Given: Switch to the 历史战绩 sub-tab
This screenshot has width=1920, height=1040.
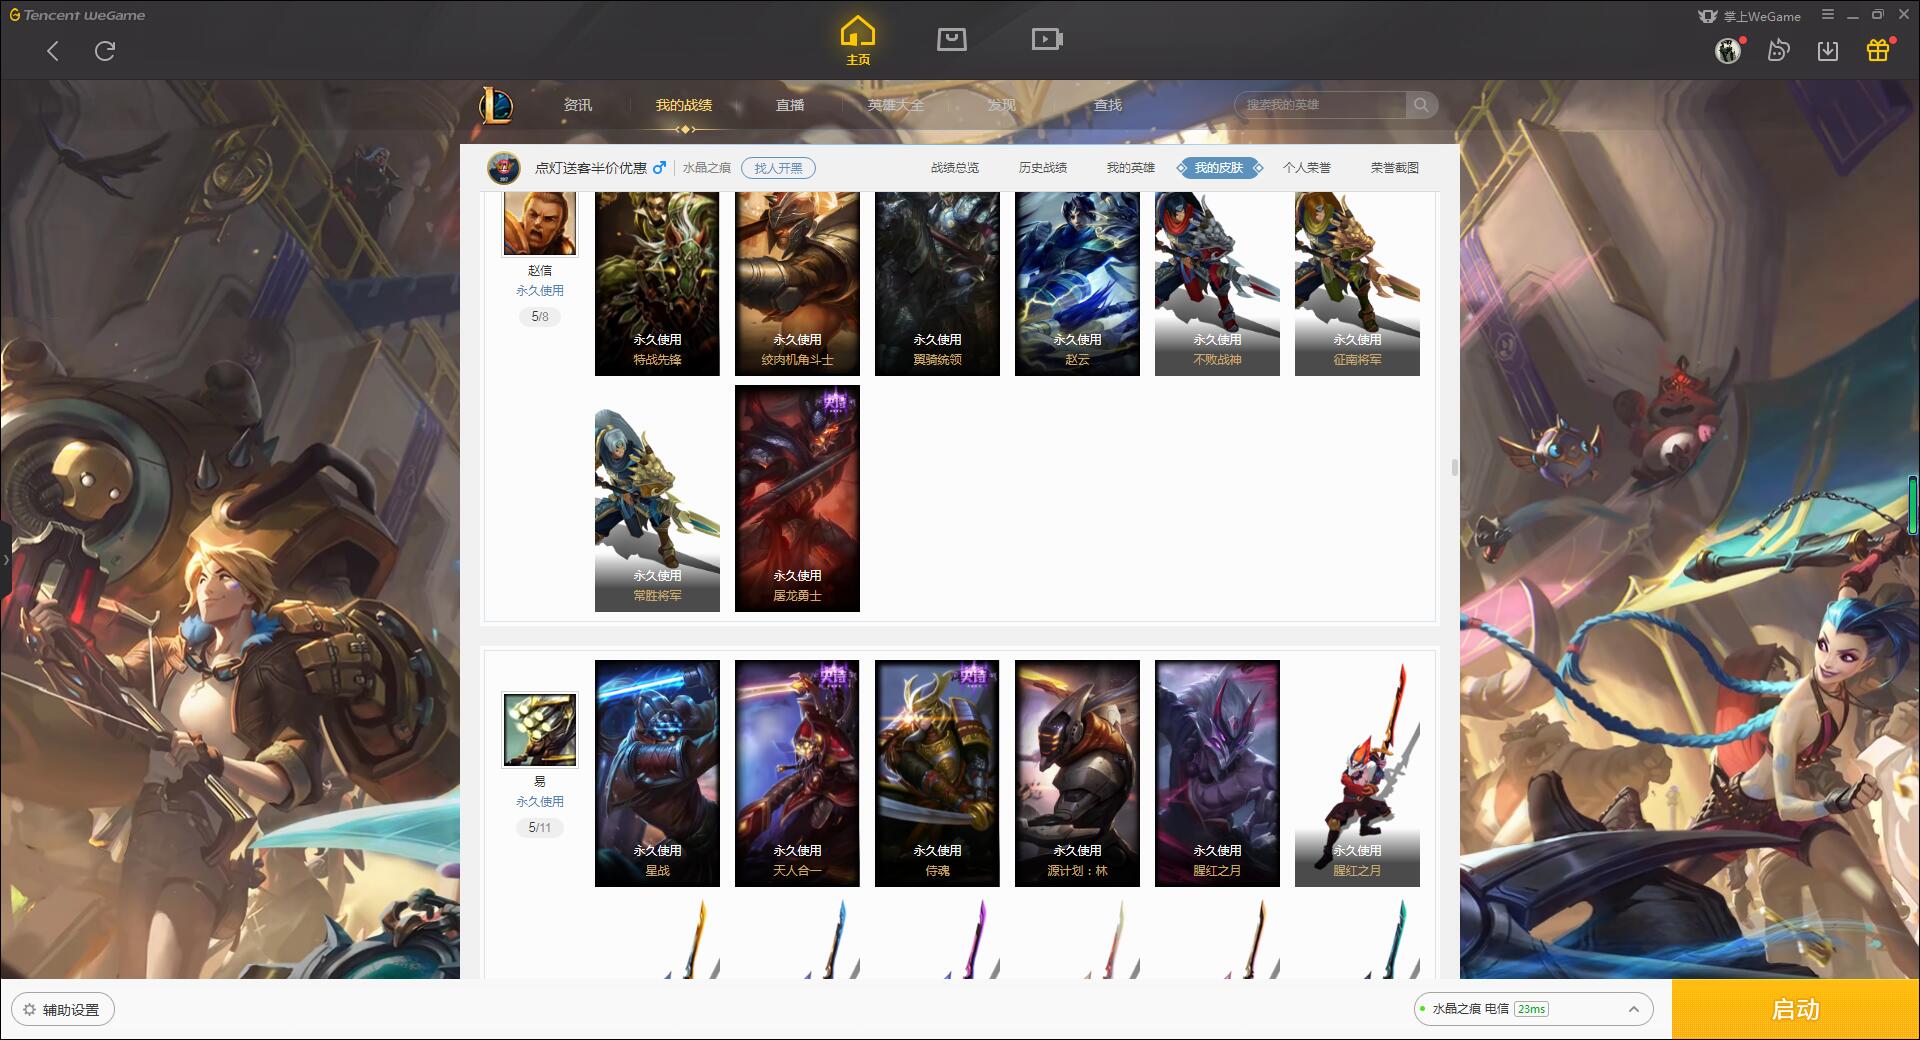Looking at the screenshot, I should [x=1043, y=168].
